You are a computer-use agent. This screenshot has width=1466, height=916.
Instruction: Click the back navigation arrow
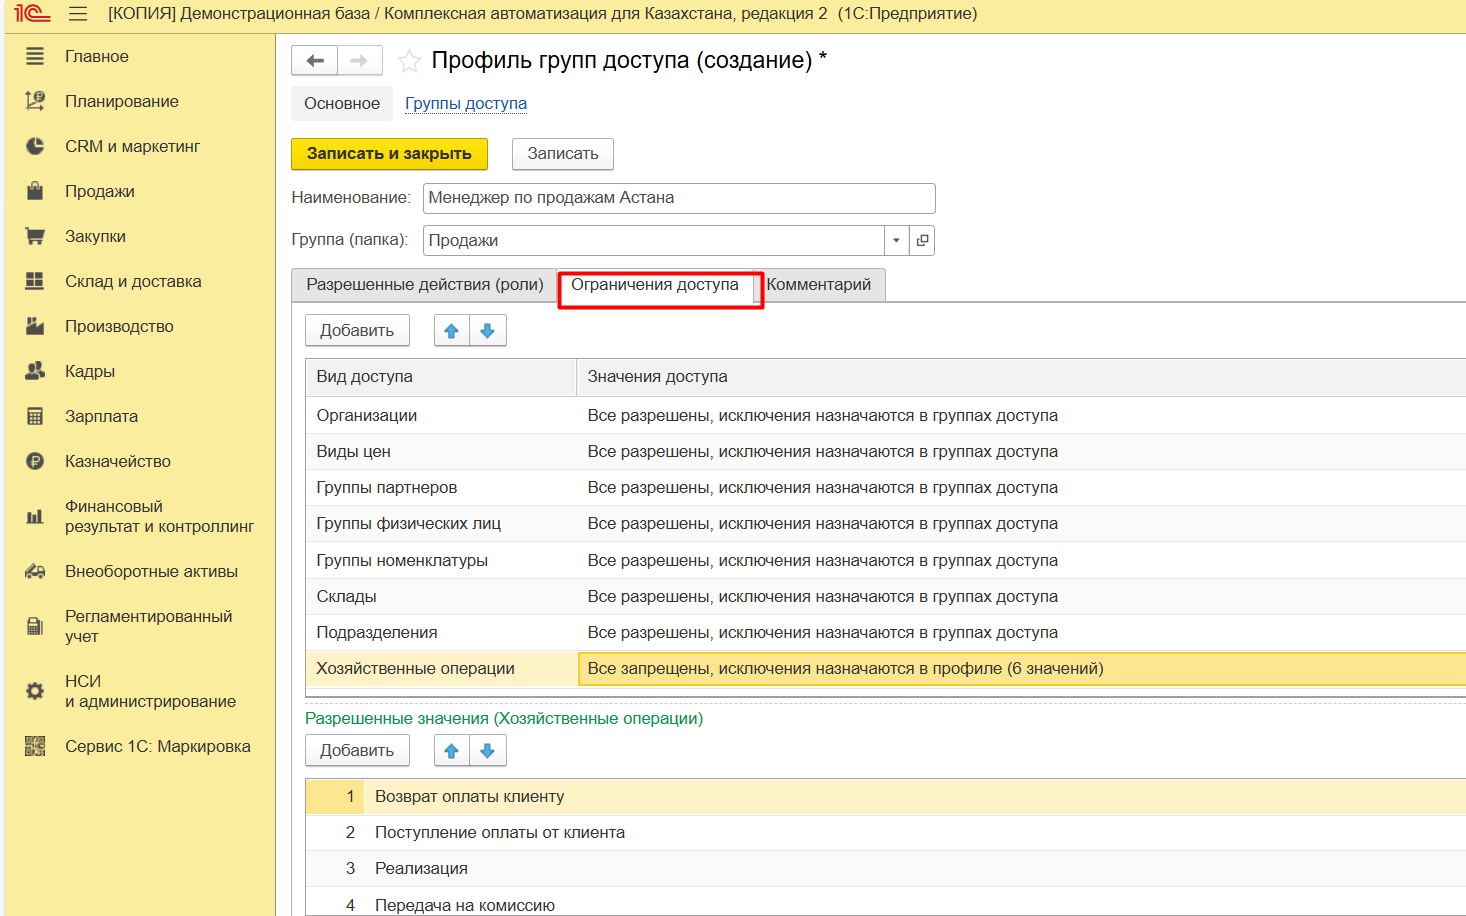click(314, 61)
